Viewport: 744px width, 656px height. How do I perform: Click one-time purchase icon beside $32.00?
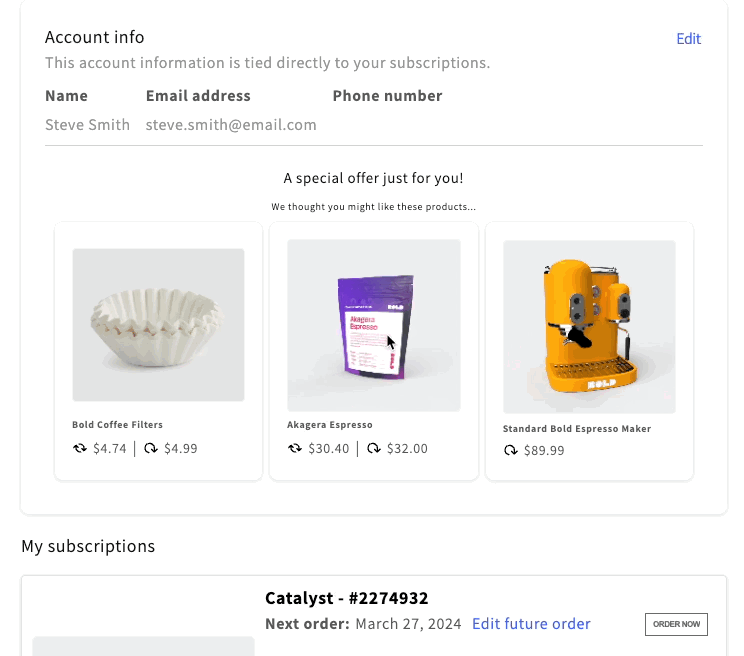pos(373,448)
